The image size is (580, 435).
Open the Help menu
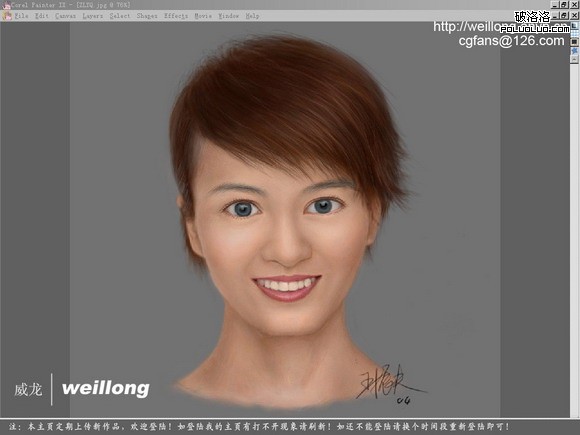[x=252, y=16]
